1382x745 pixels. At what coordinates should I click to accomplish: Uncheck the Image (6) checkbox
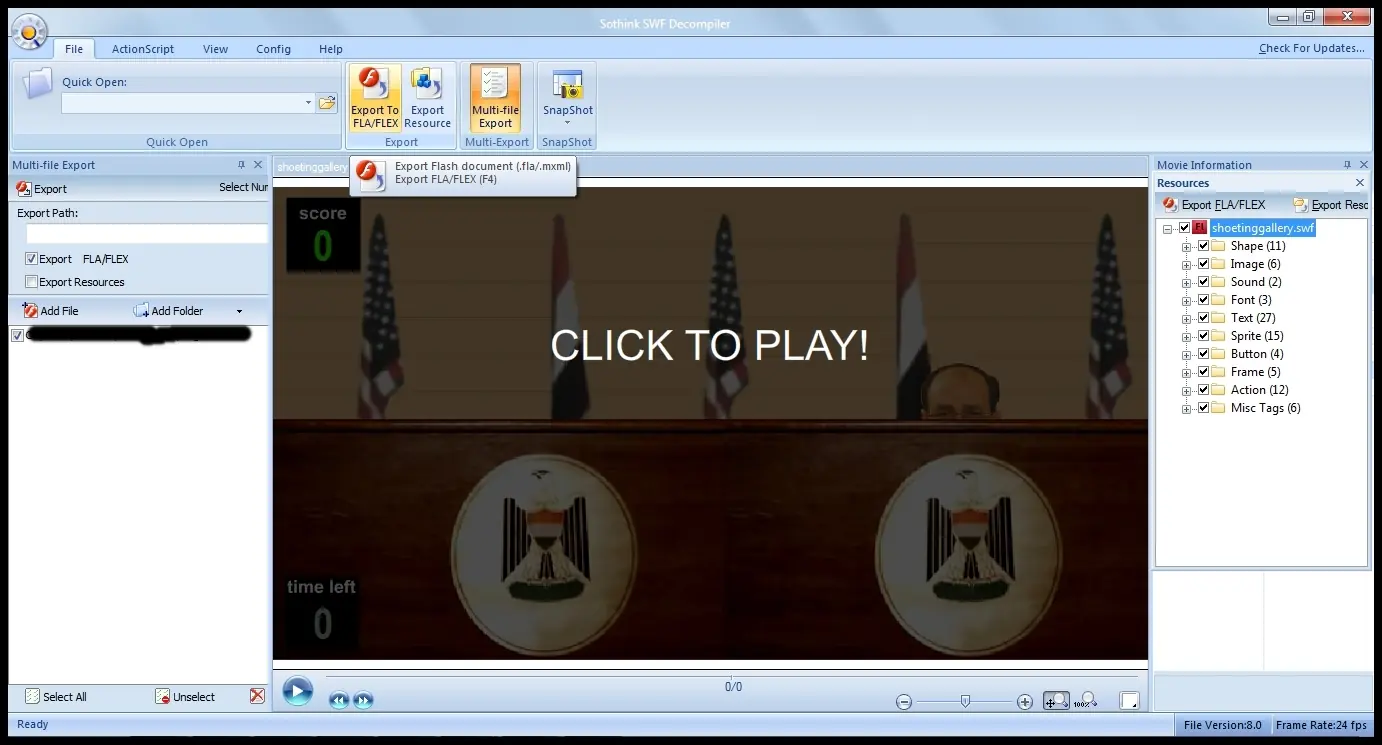click(1203, 264)
